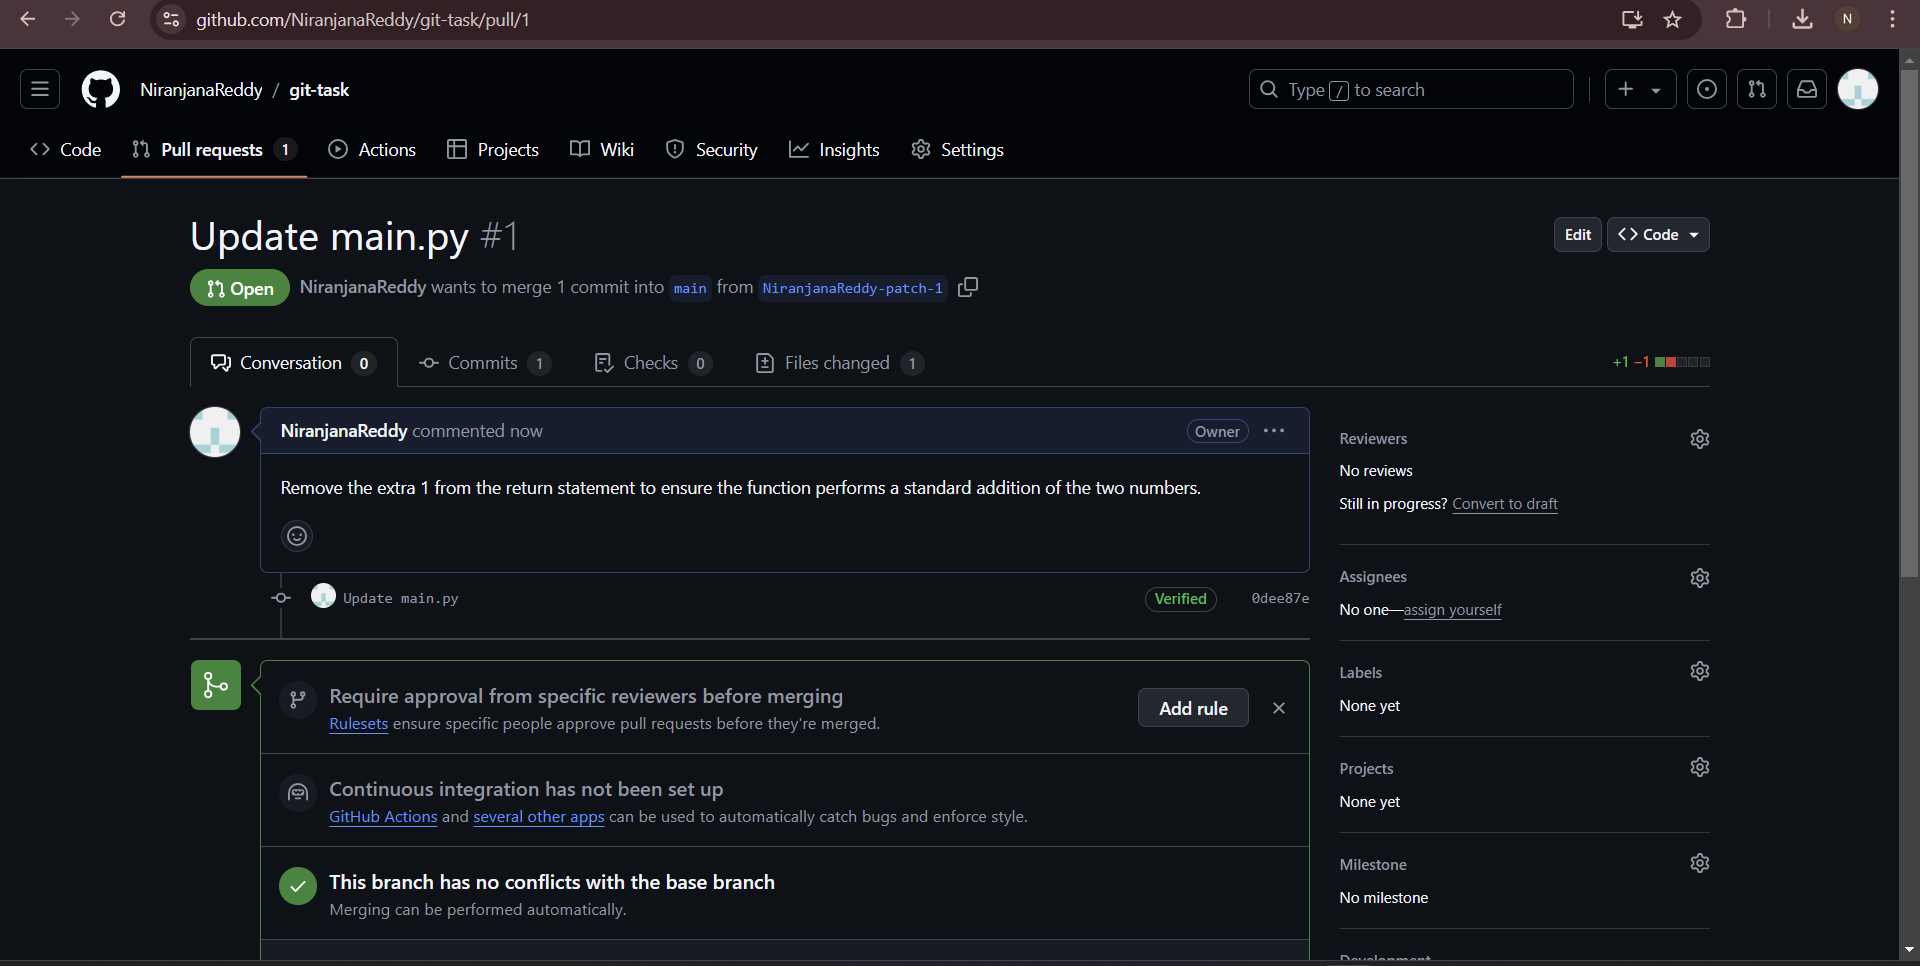The width and height of the screenshot is (1920, 966).
Task: Open commit hash 0dee87e
Action: [x=1280, y=598]
